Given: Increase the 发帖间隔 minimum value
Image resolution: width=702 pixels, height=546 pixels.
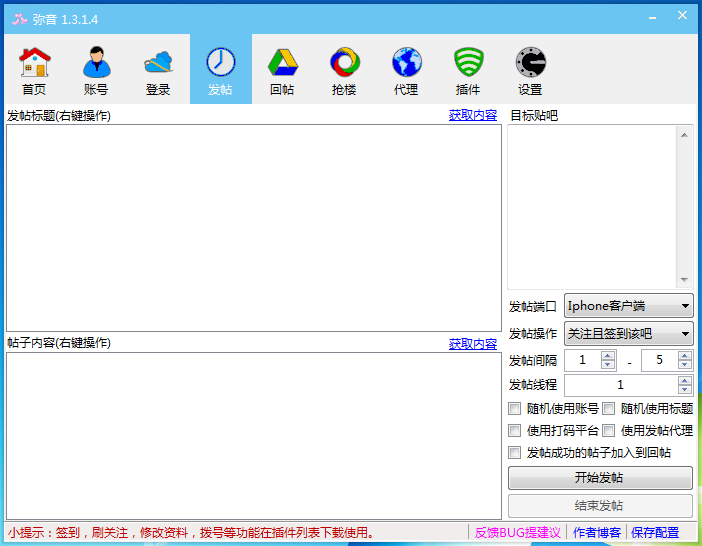Looking at the screenshot, I should 608,356.
